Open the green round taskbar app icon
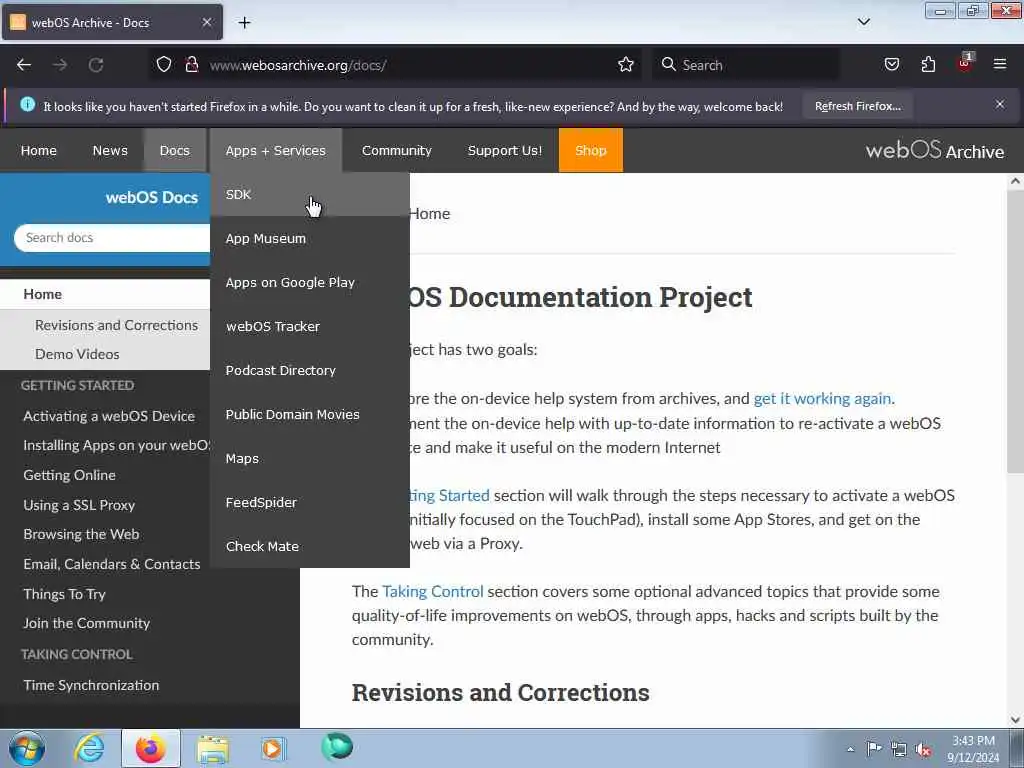 coord(337,747)
